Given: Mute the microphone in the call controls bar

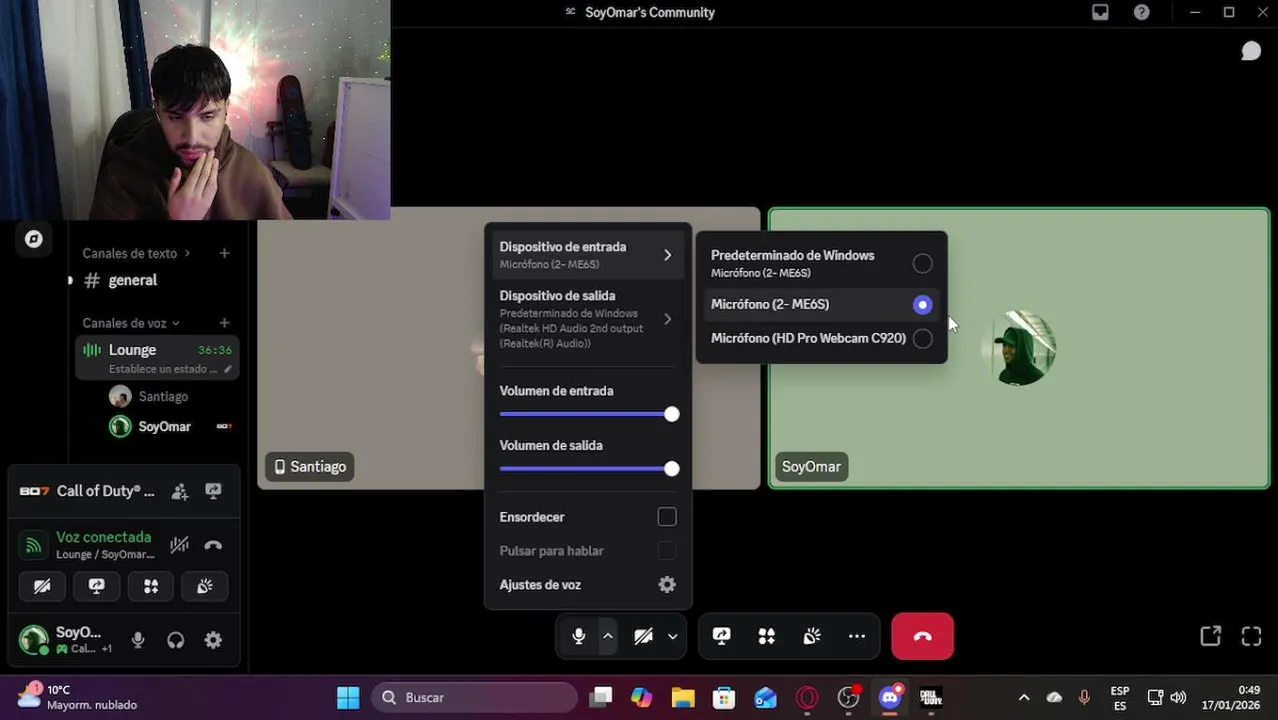Looking at the screenshot, I should point(578,636).
